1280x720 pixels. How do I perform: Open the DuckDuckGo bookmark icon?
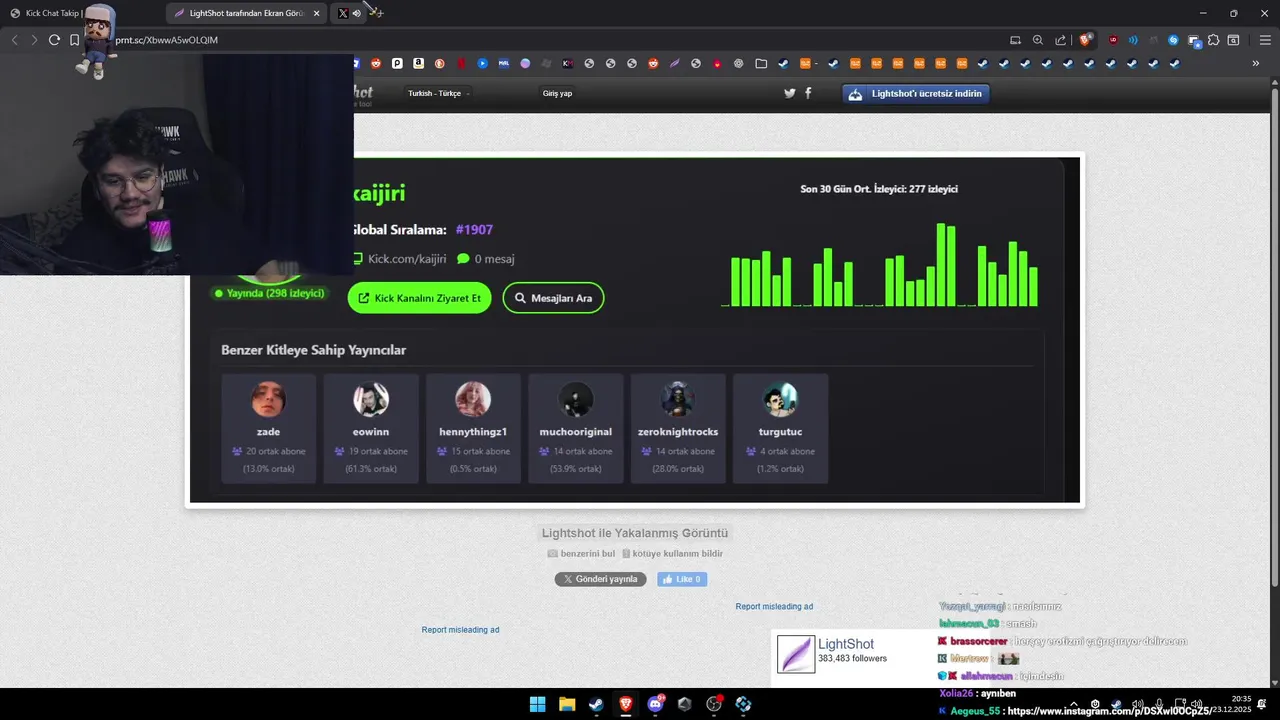[439, 63]
